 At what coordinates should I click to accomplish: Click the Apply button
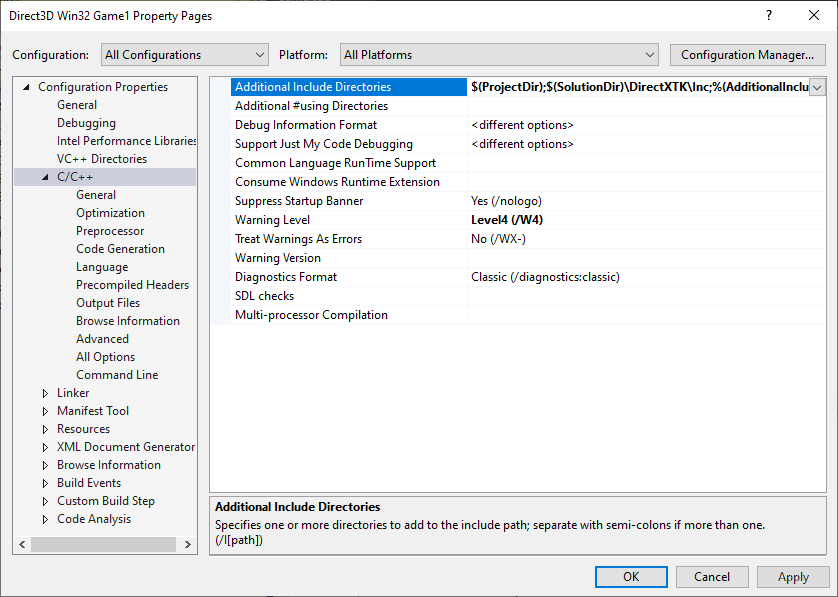click(793, 577)
